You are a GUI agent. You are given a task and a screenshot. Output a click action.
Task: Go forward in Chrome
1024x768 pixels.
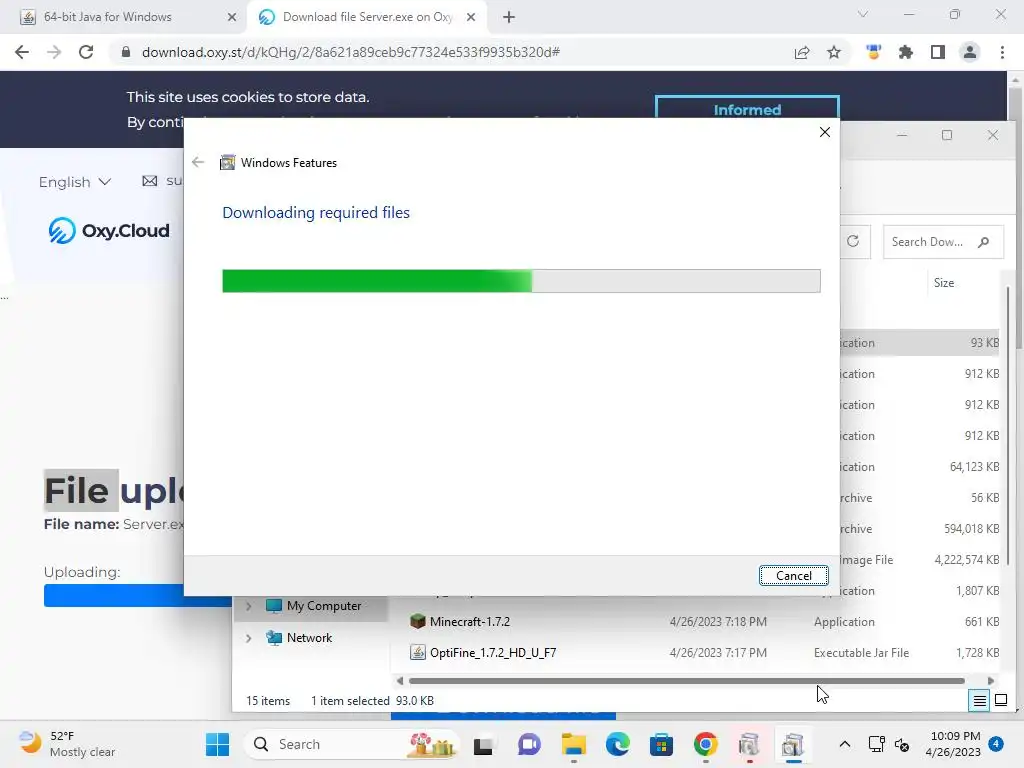coord(54,52)
